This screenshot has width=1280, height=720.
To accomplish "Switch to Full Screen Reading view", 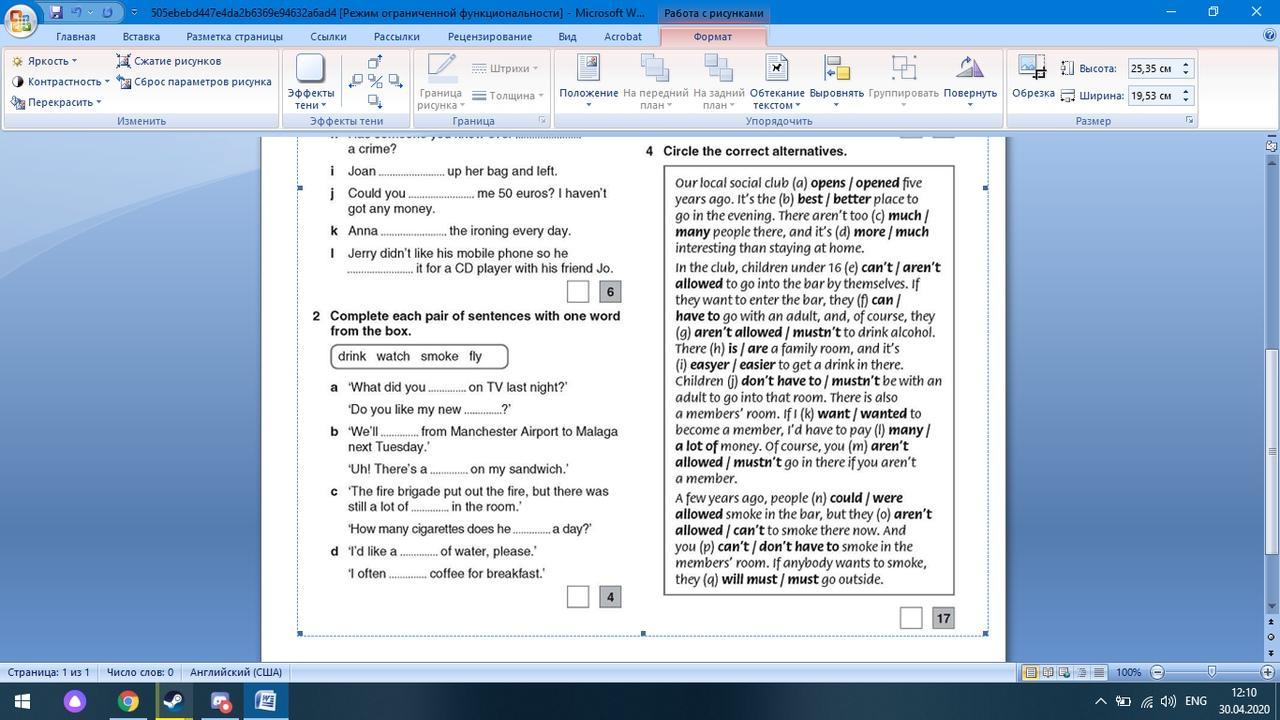I will click(1048, 673).
